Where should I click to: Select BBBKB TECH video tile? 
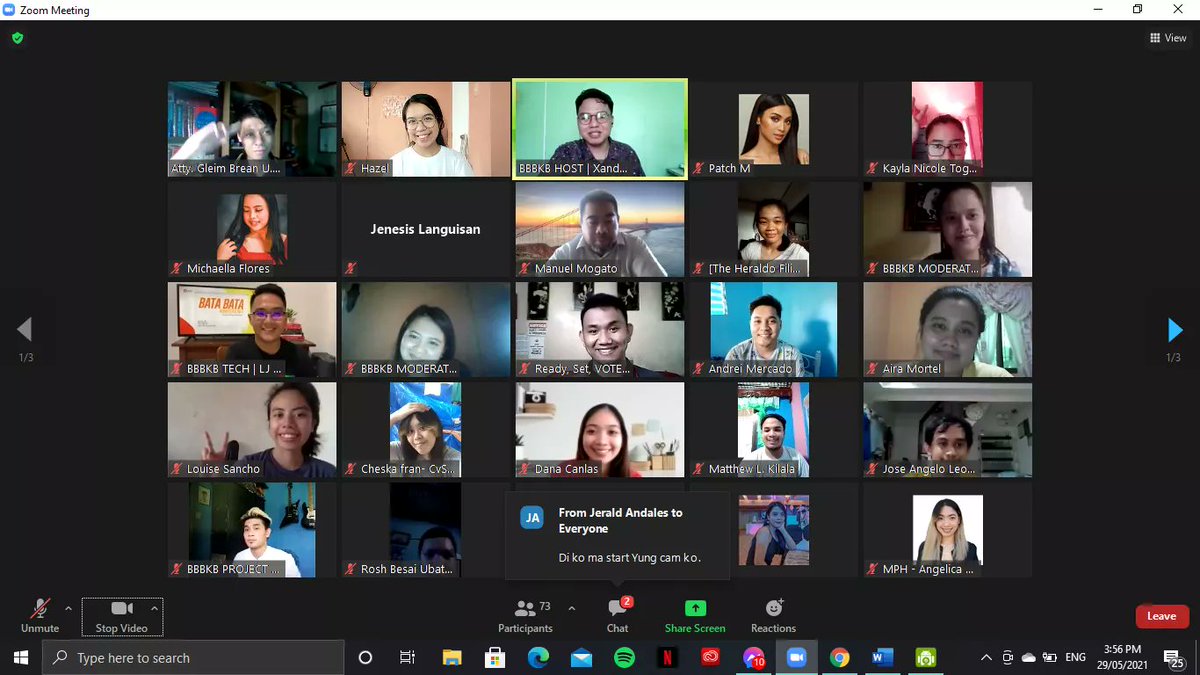[252, 329]
